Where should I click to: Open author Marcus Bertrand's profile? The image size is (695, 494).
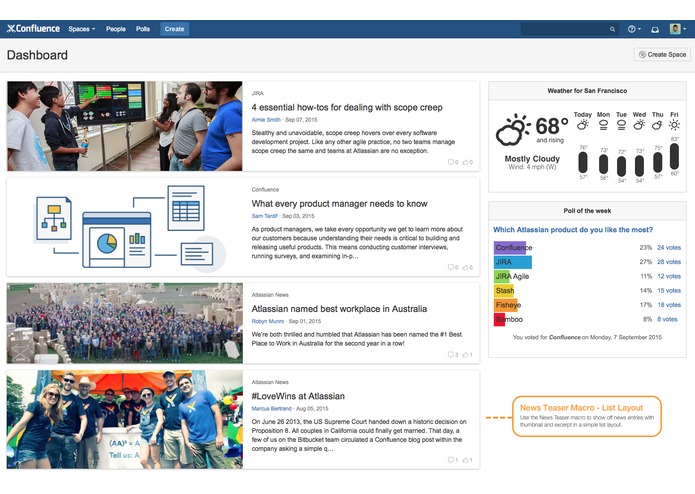point(272,408)
